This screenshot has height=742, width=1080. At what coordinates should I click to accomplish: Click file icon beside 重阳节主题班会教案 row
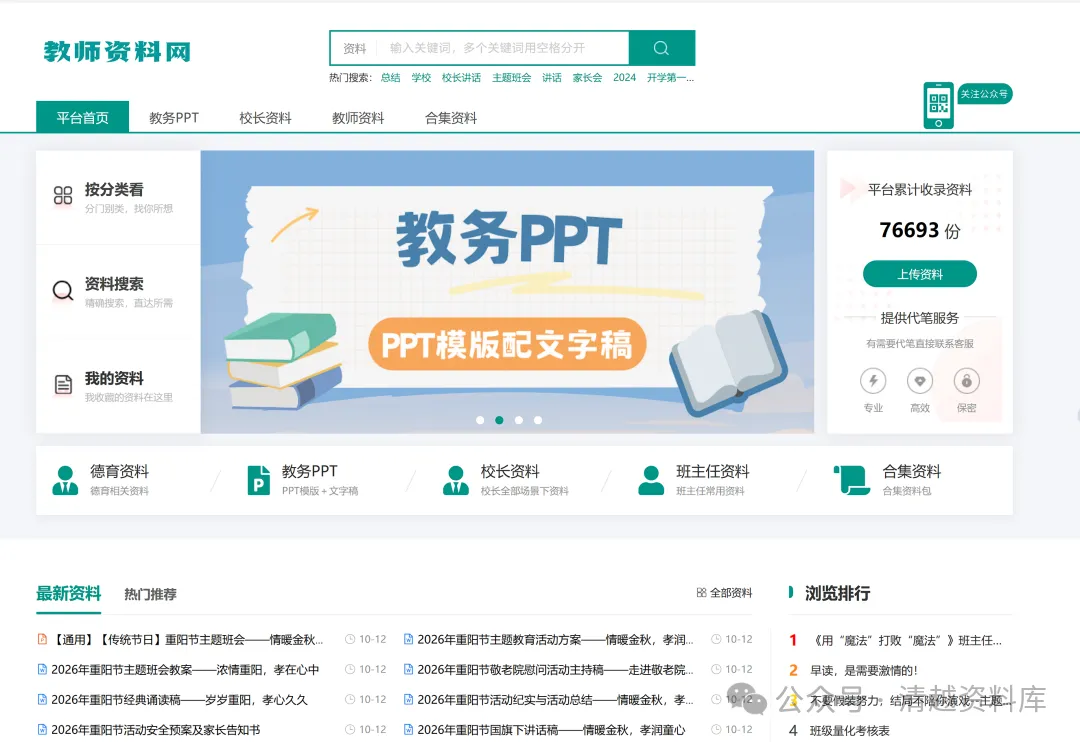(42, 670)
